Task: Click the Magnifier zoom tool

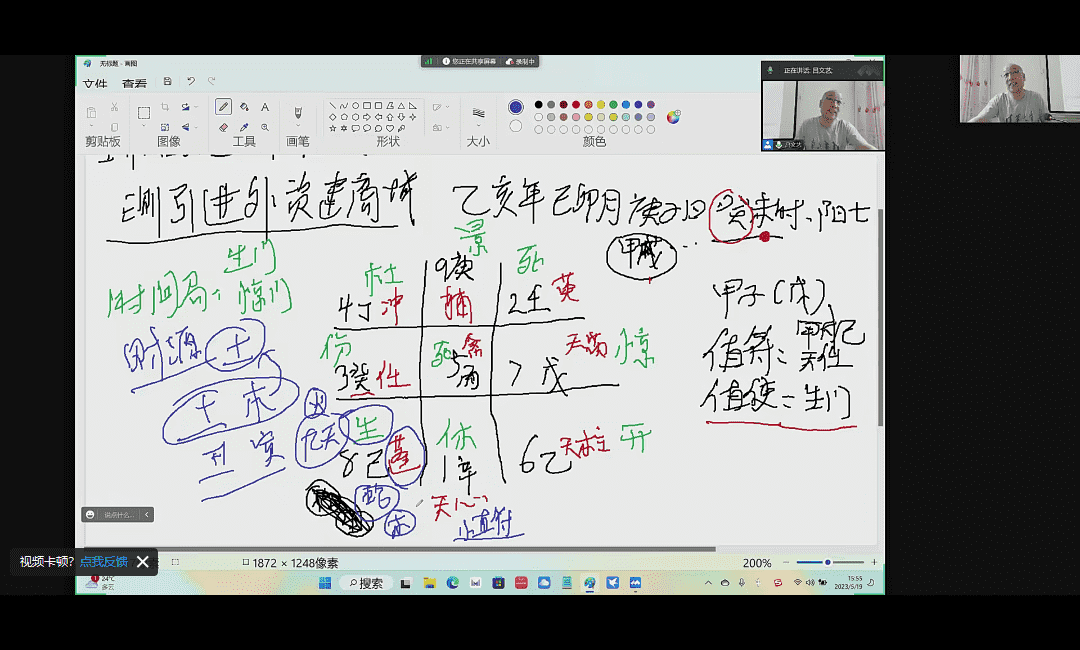Action: 265,127
